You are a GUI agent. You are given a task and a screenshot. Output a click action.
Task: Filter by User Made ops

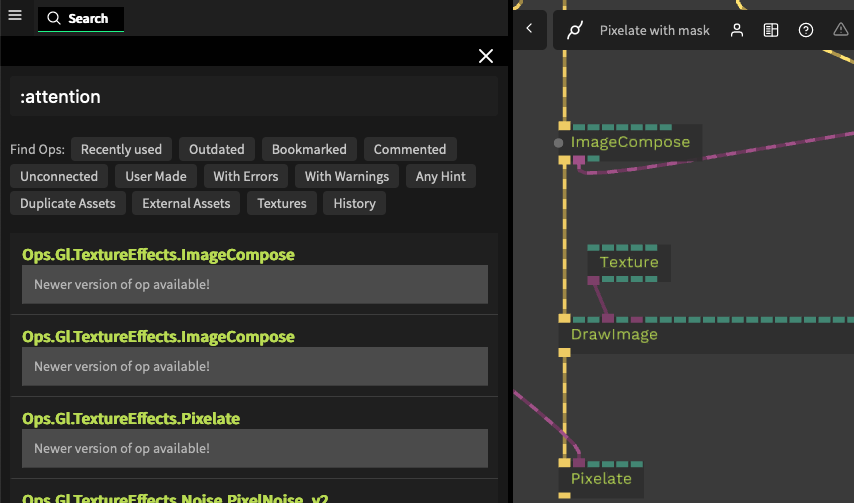click(156, 176)
